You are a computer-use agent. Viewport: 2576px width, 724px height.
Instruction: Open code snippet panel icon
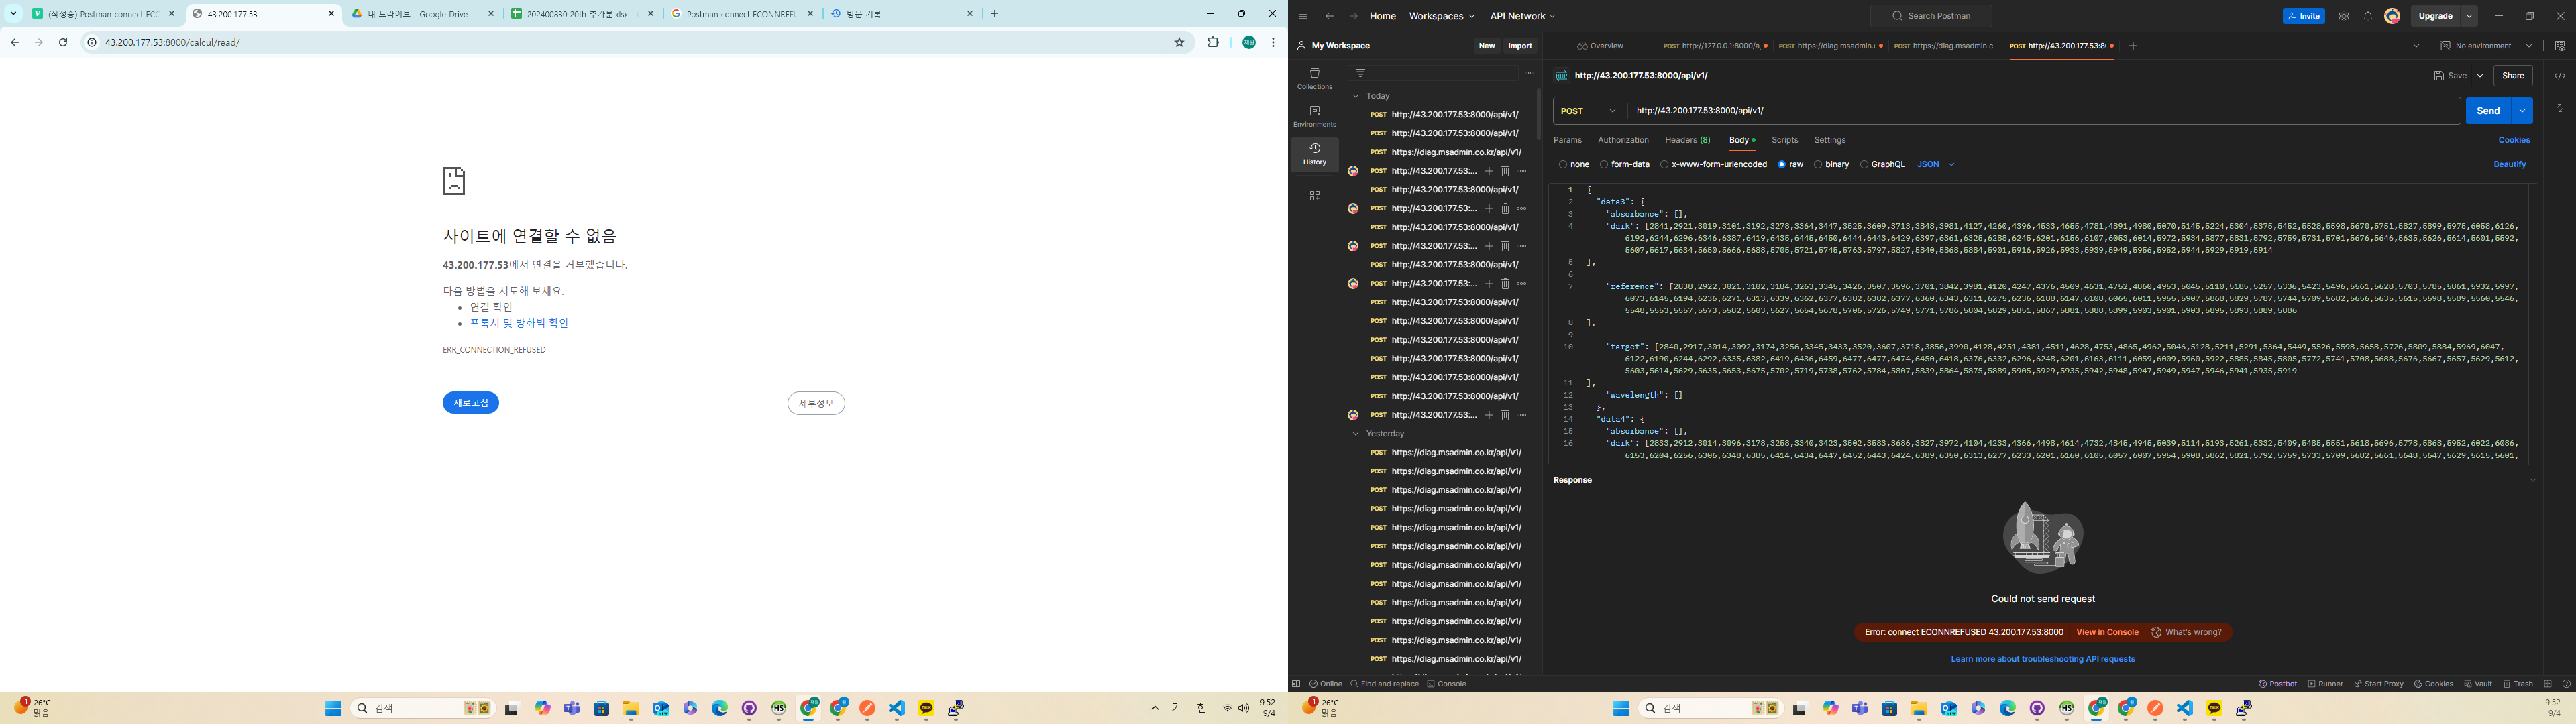coord(2559,76)
